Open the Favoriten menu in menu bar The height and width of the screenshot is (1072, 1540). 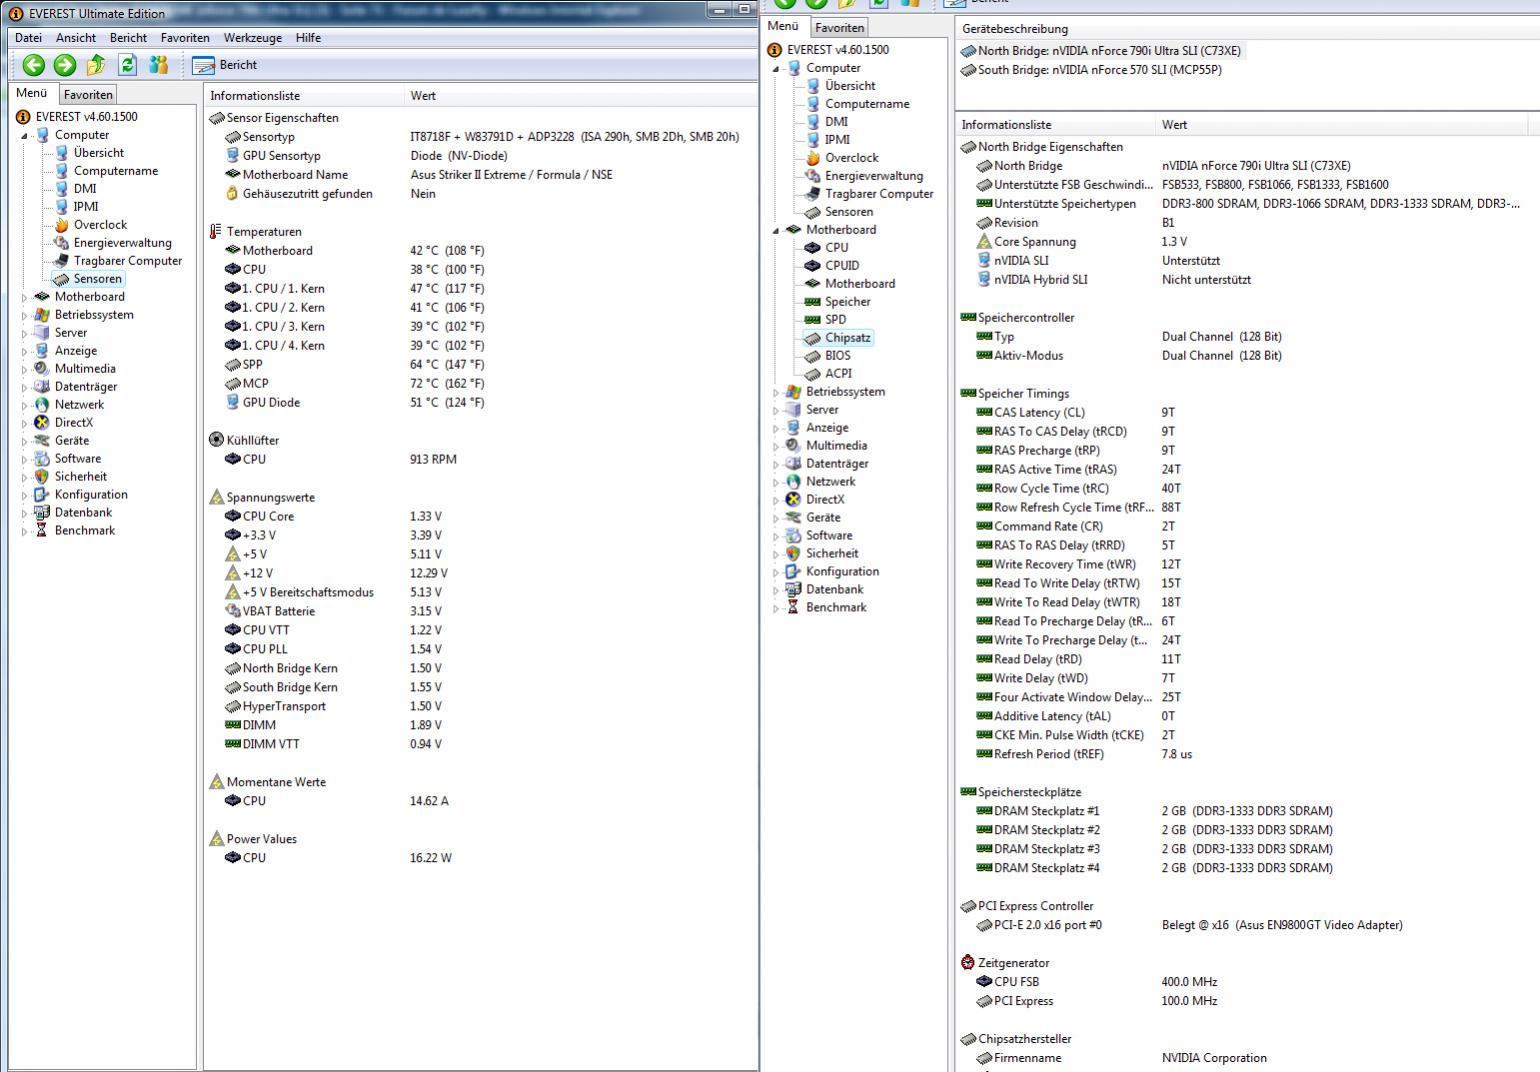tap(185, 37)
